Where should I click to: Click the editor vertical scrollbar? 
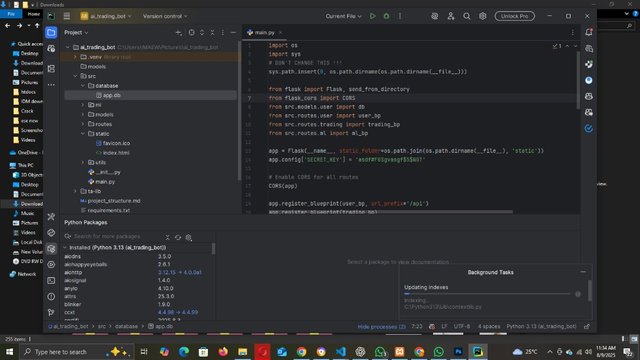click(578, 81)
